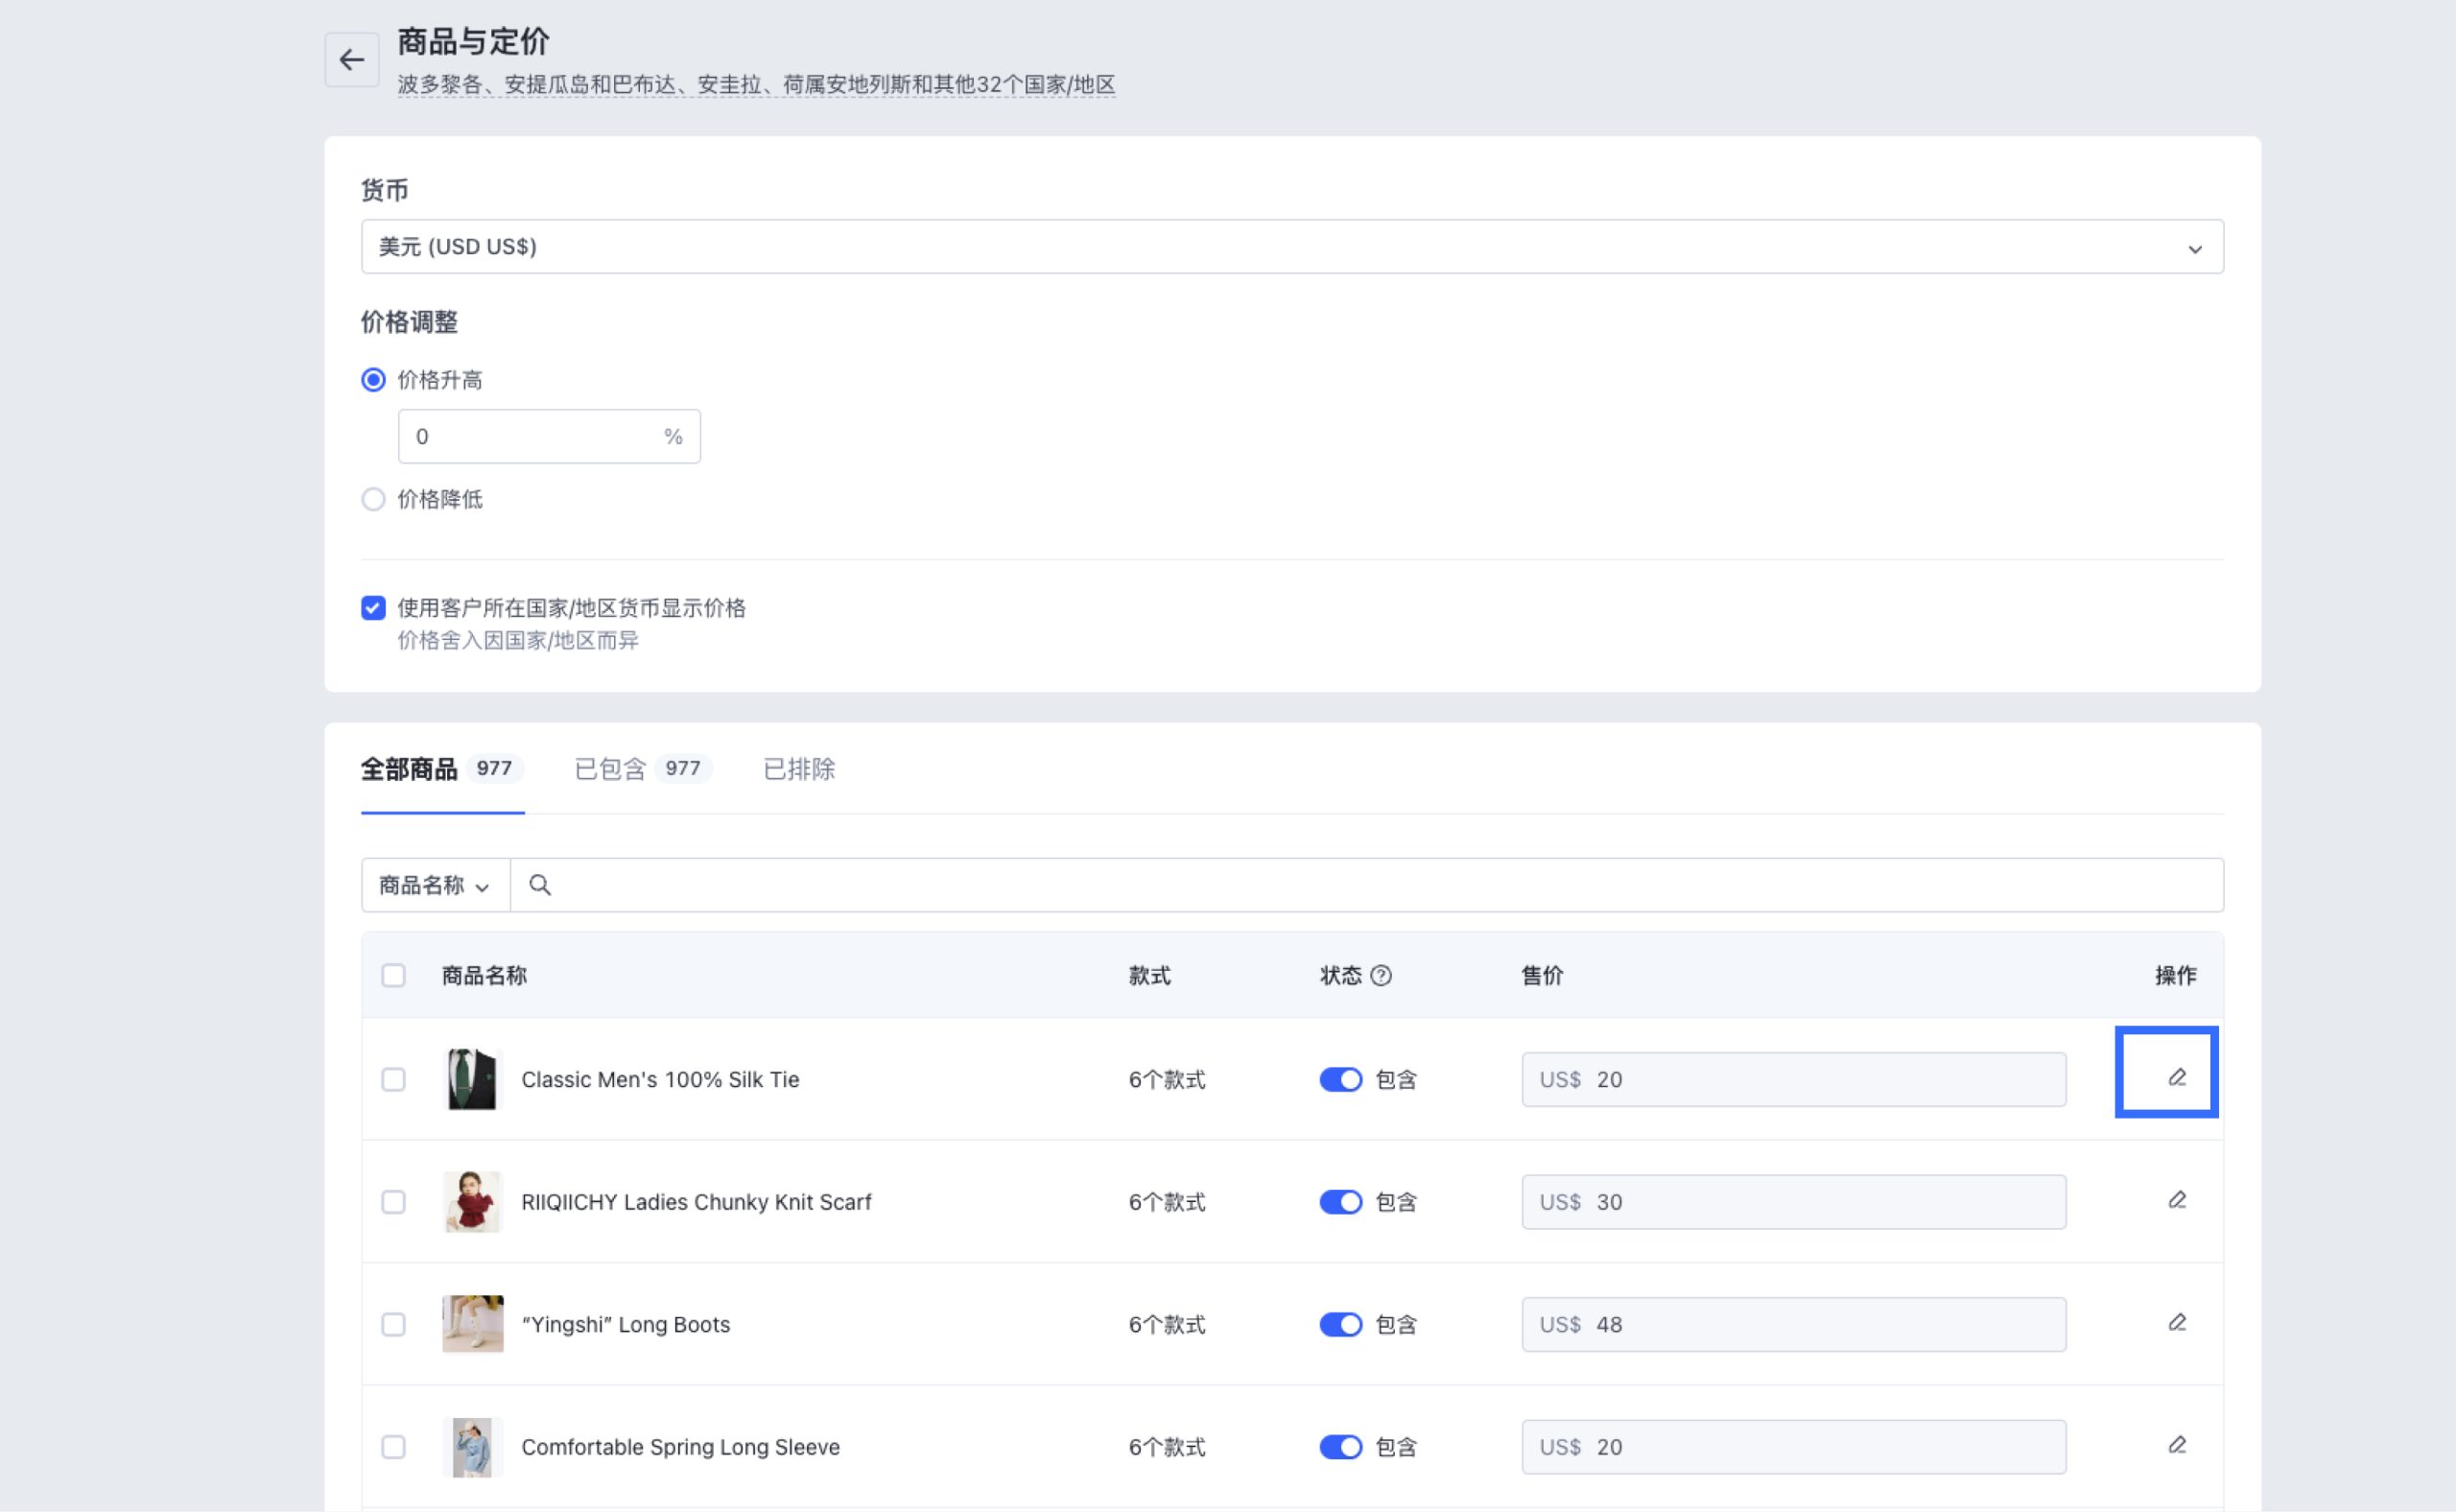The image size is (2456, 1512).
Task: Click edit pencil for Ladies Chunky Knit Scarf
Action: (x=2176, y=1200)
